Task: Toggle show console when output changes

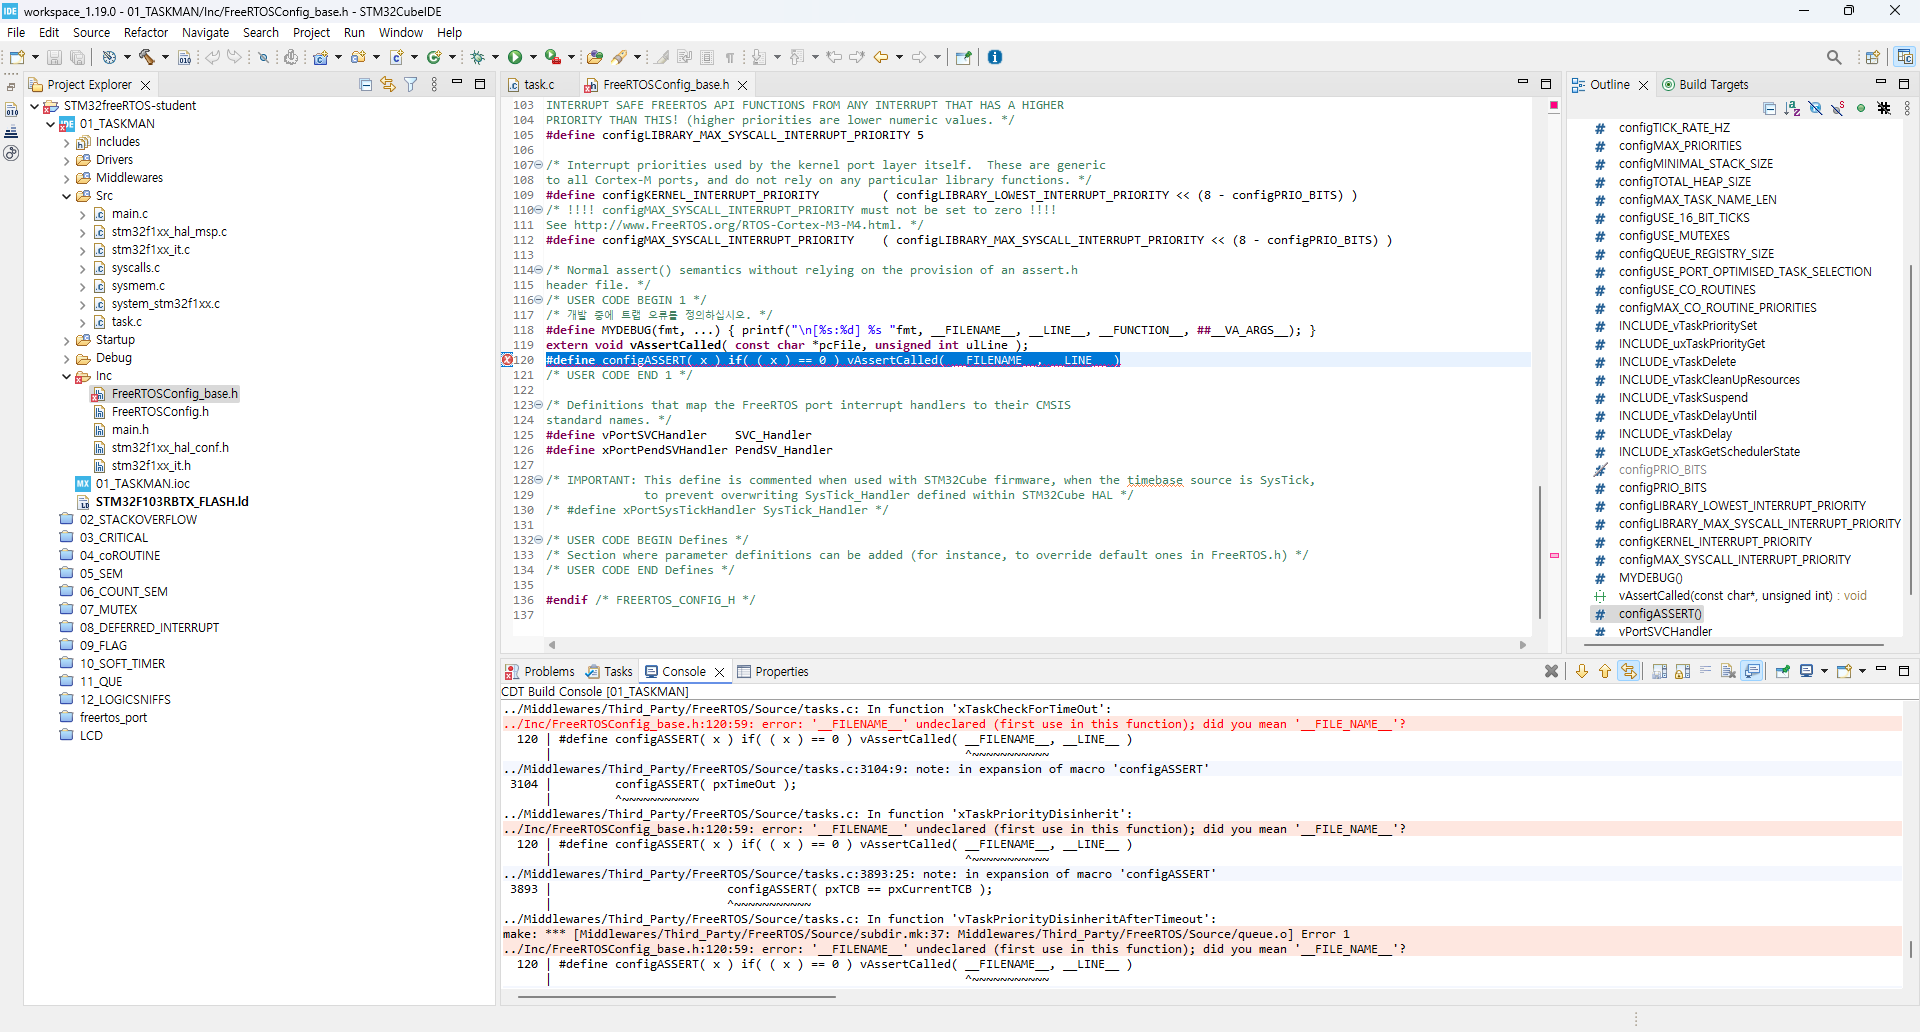Action: coord(1752,672)
